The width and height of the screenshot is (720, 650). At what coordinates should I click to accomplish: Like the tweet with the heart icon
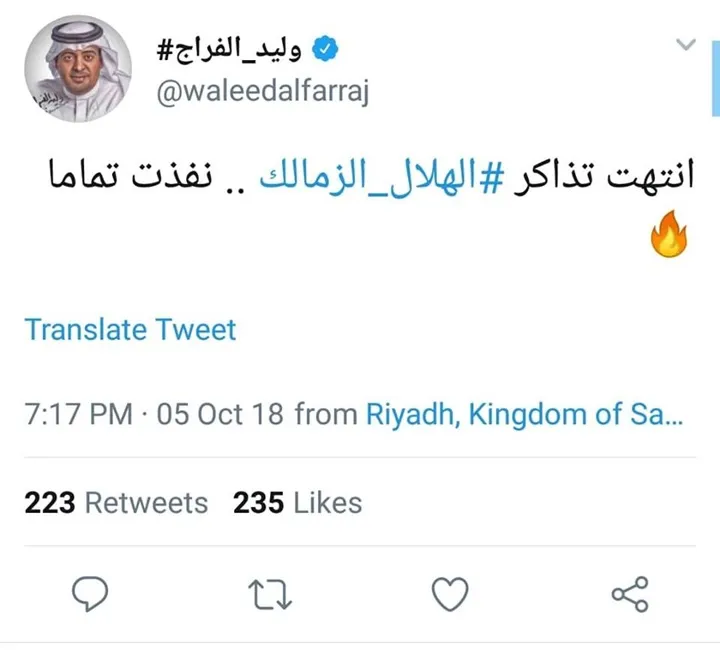(450, 595)
